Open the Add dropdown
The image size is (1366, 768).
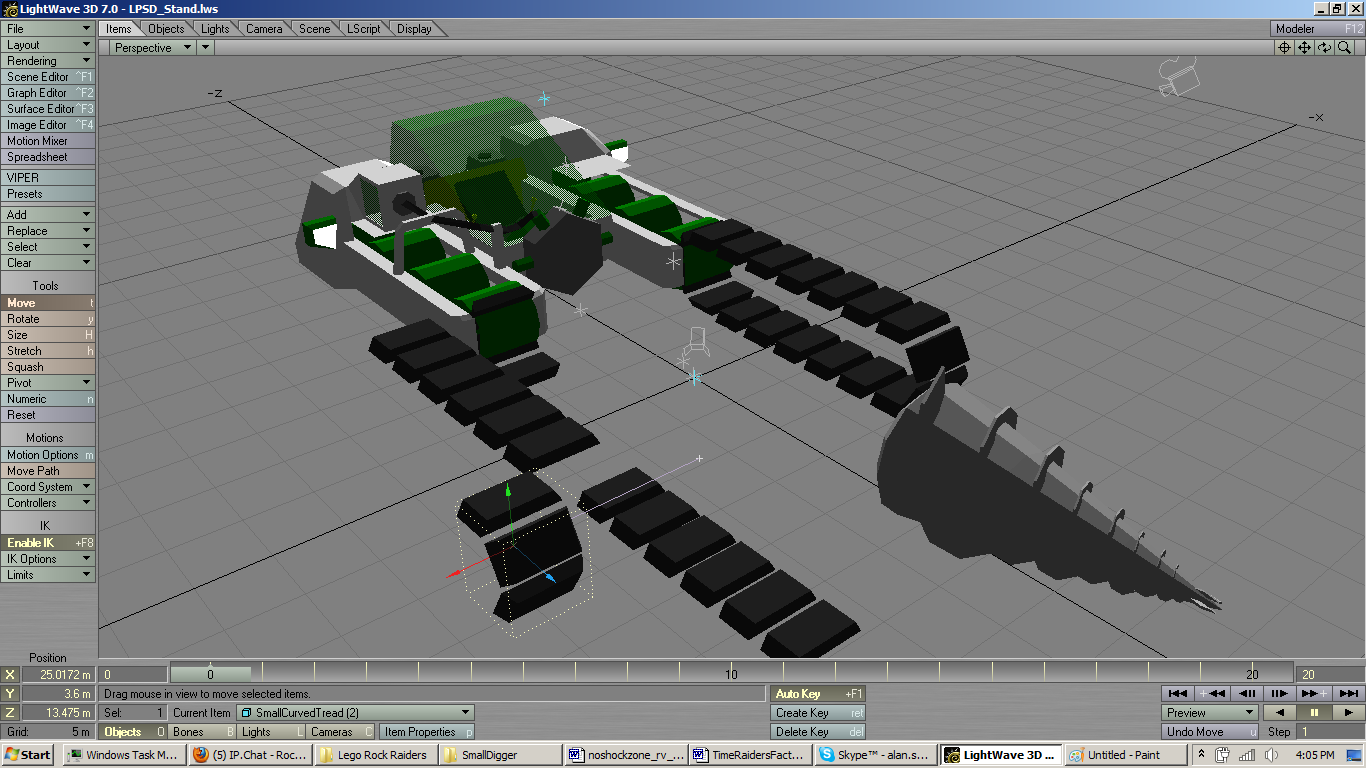[48, 215]
